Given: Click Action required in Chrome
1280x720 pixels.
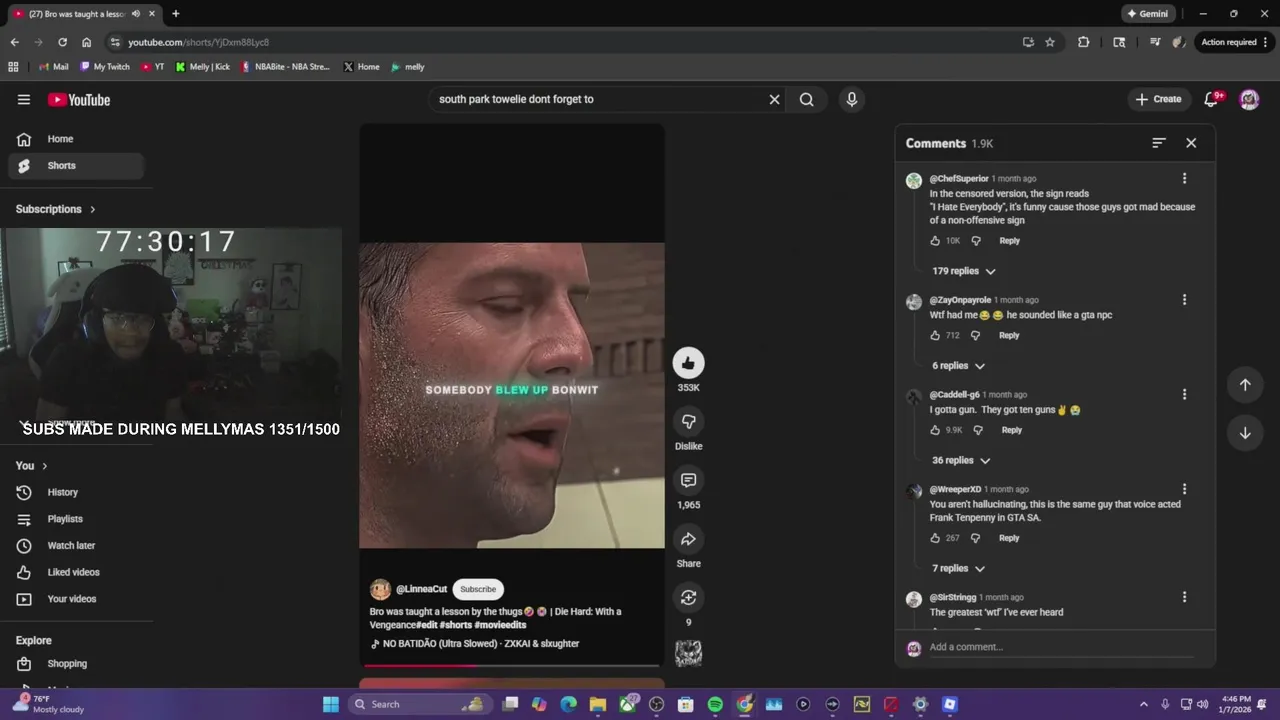Looking at the screenshot, I should coord(1234,42).
